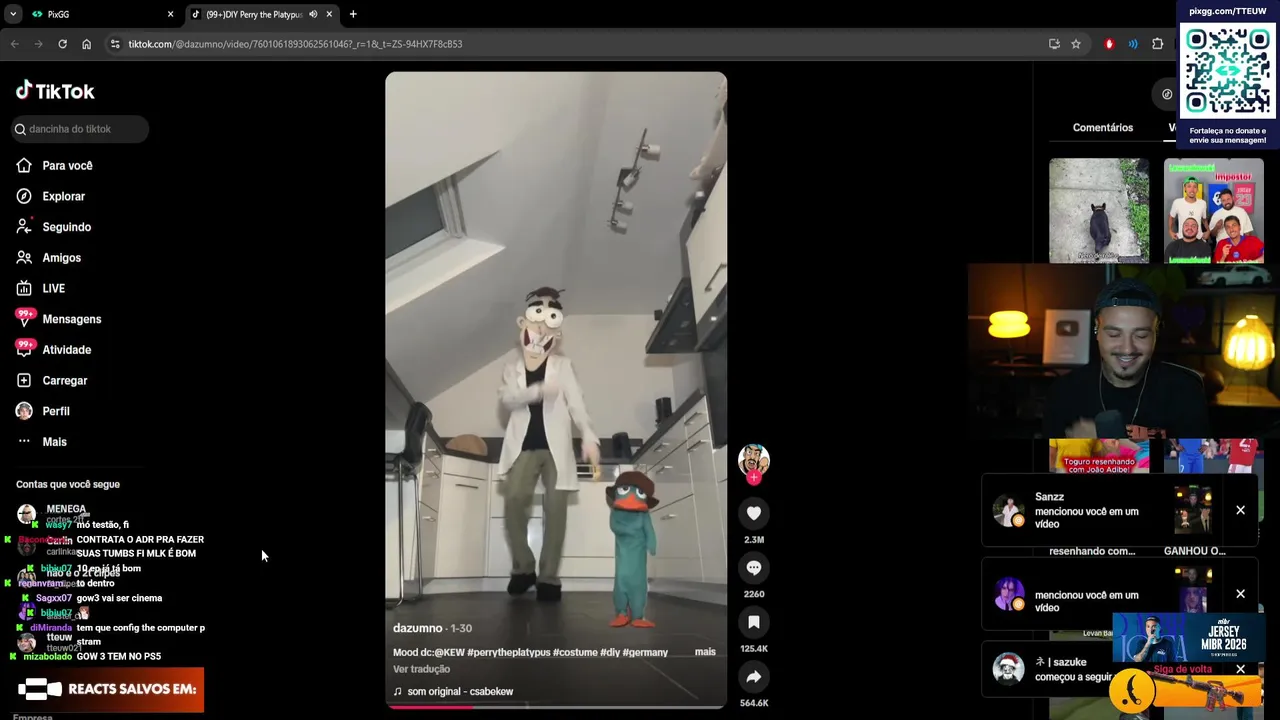The image size is (1280, 720).
Task: Open the Impostor video thumbnail
Action: [x=1213, y=210]
